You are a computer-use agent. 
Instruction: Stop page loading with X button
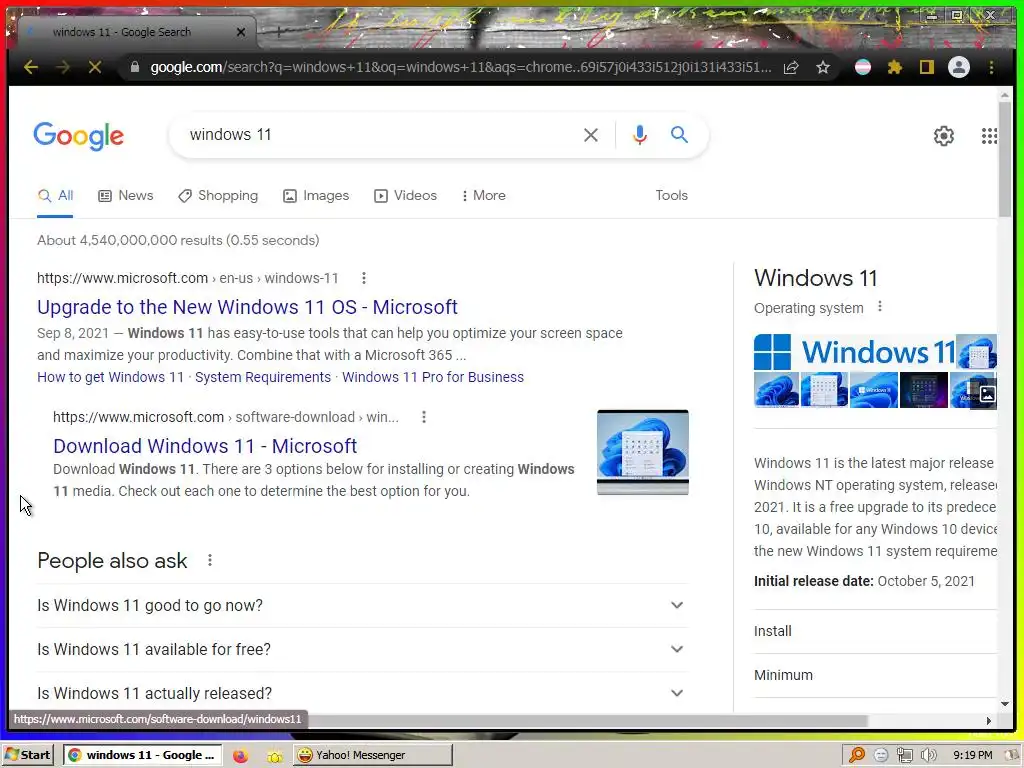(x=95, y=67)
